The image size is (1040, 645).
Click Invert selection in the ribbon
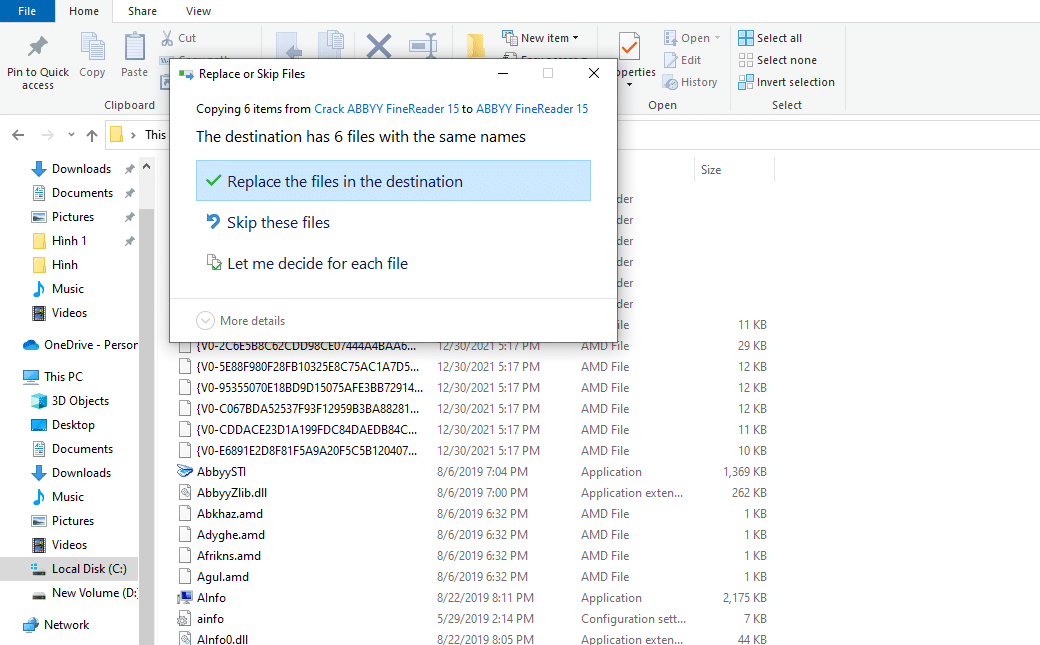click(787, 82)
